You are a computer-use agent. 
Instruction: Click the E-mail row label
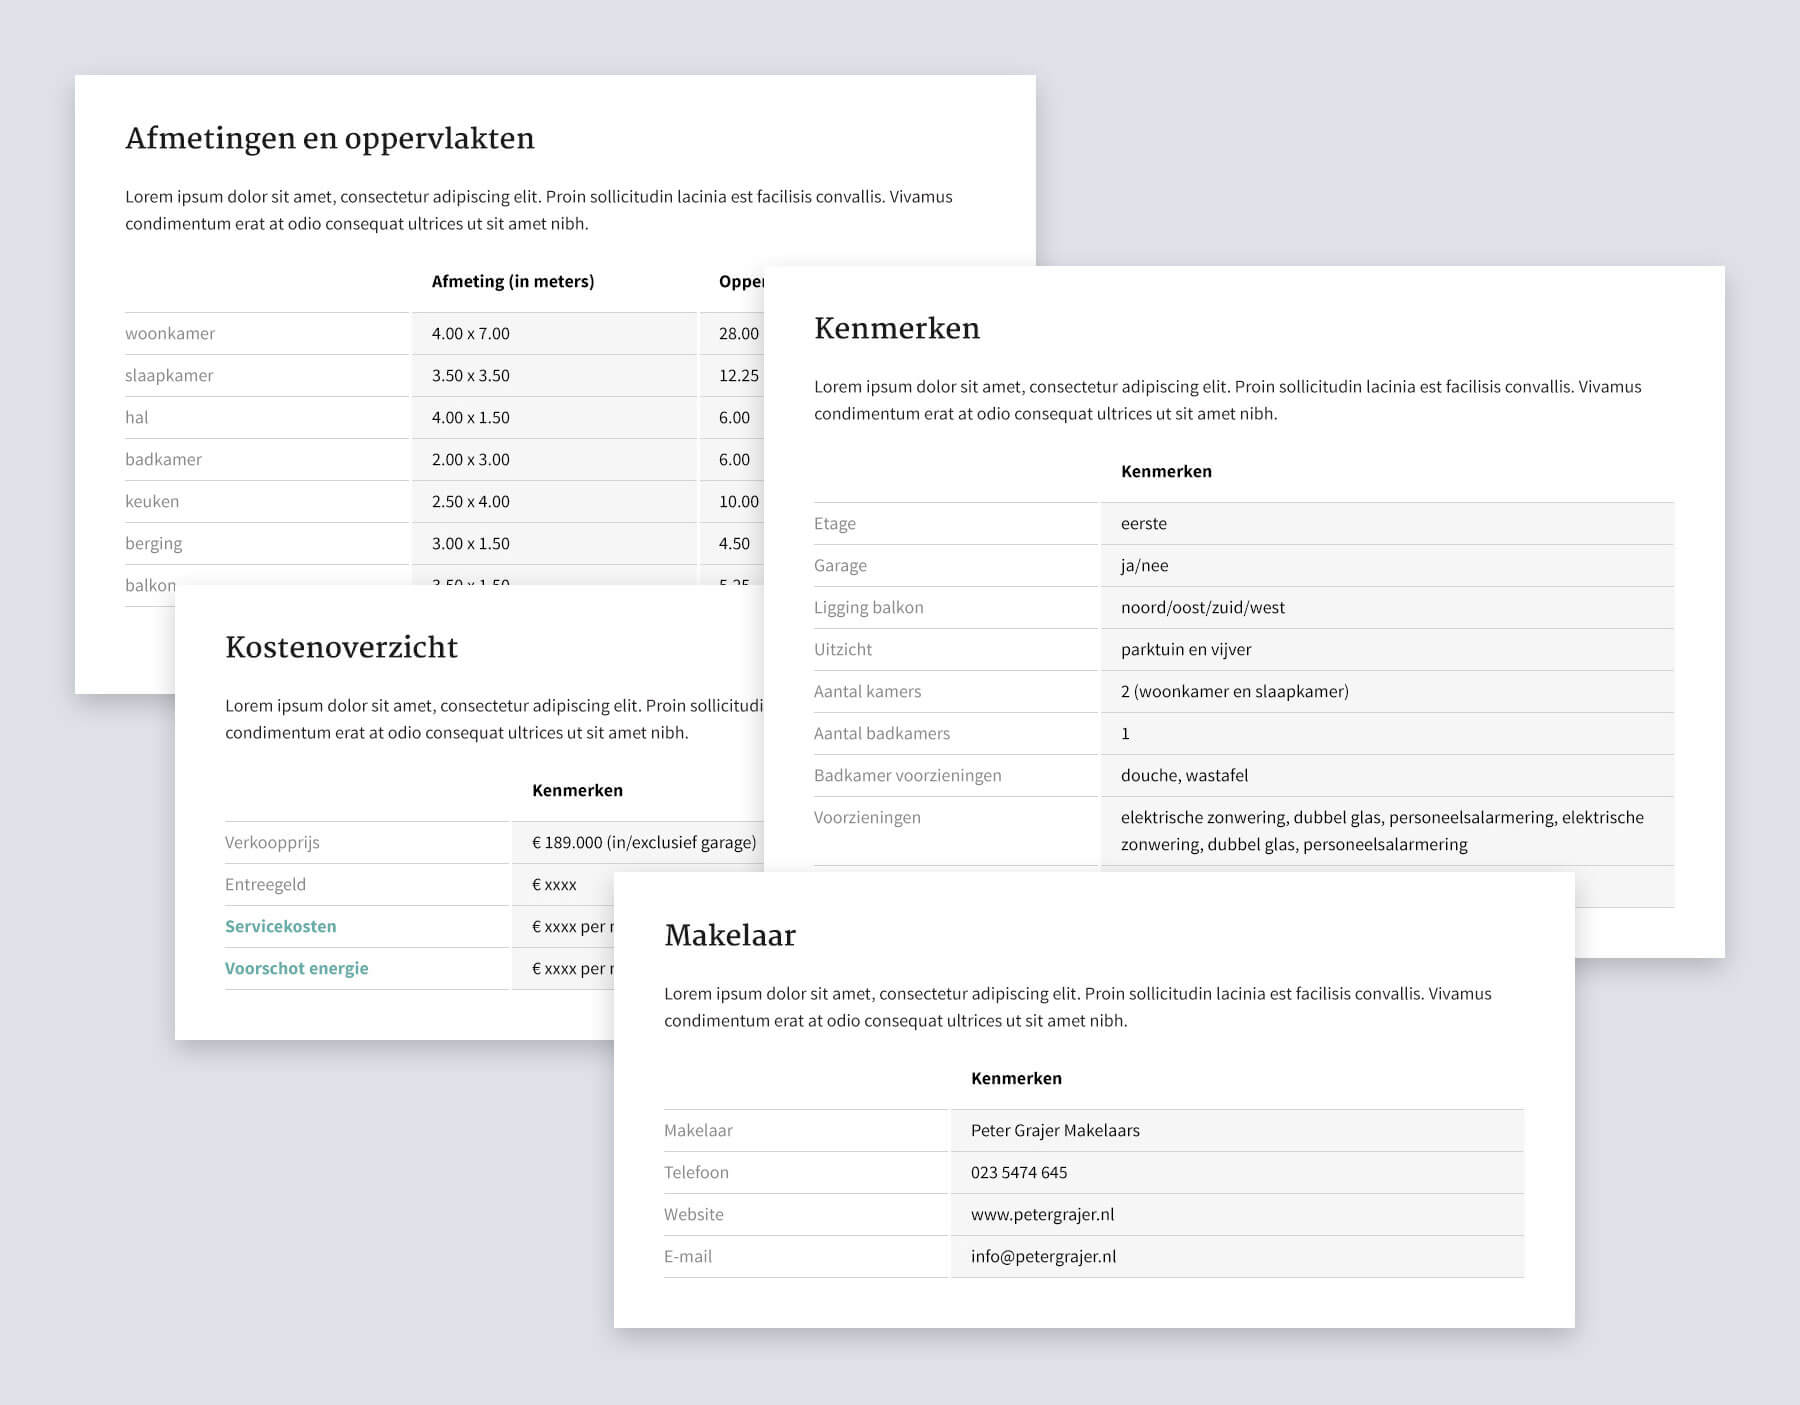(688, 1256)
